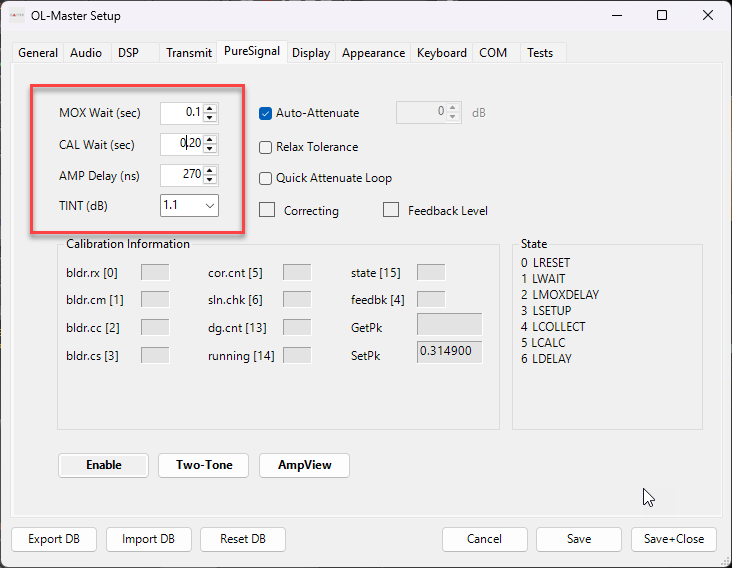732x568 pixels.
Task: Open AmpView
Action: click(304, 465)
